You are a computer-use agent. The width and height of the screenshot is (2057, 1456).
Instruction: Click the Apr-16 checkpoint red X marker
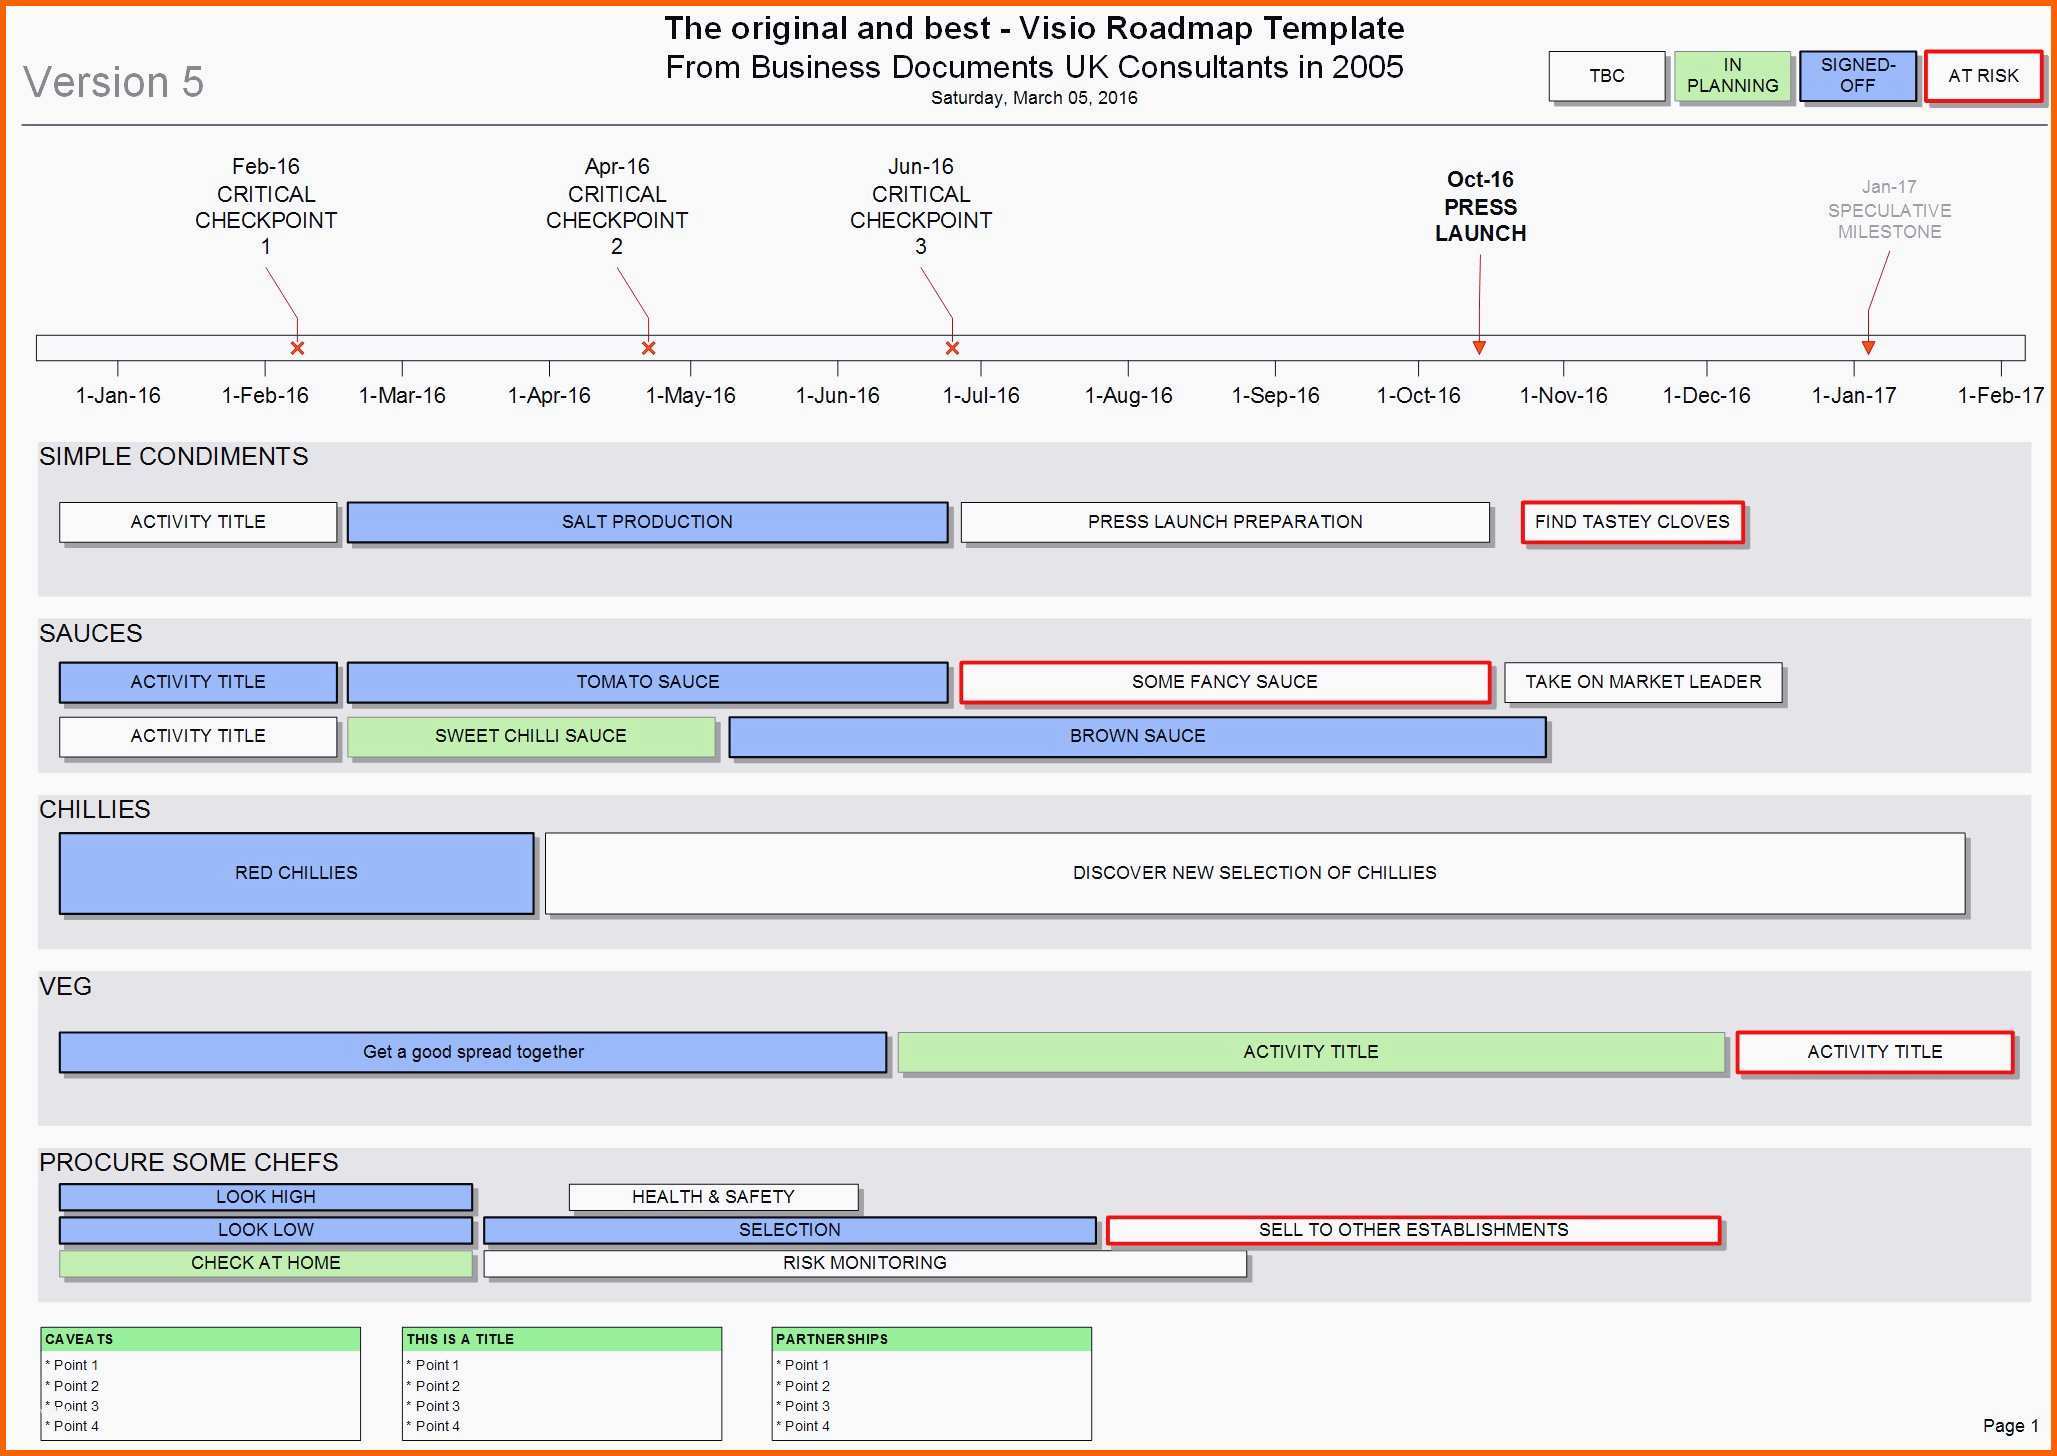[x=648, y=348]
